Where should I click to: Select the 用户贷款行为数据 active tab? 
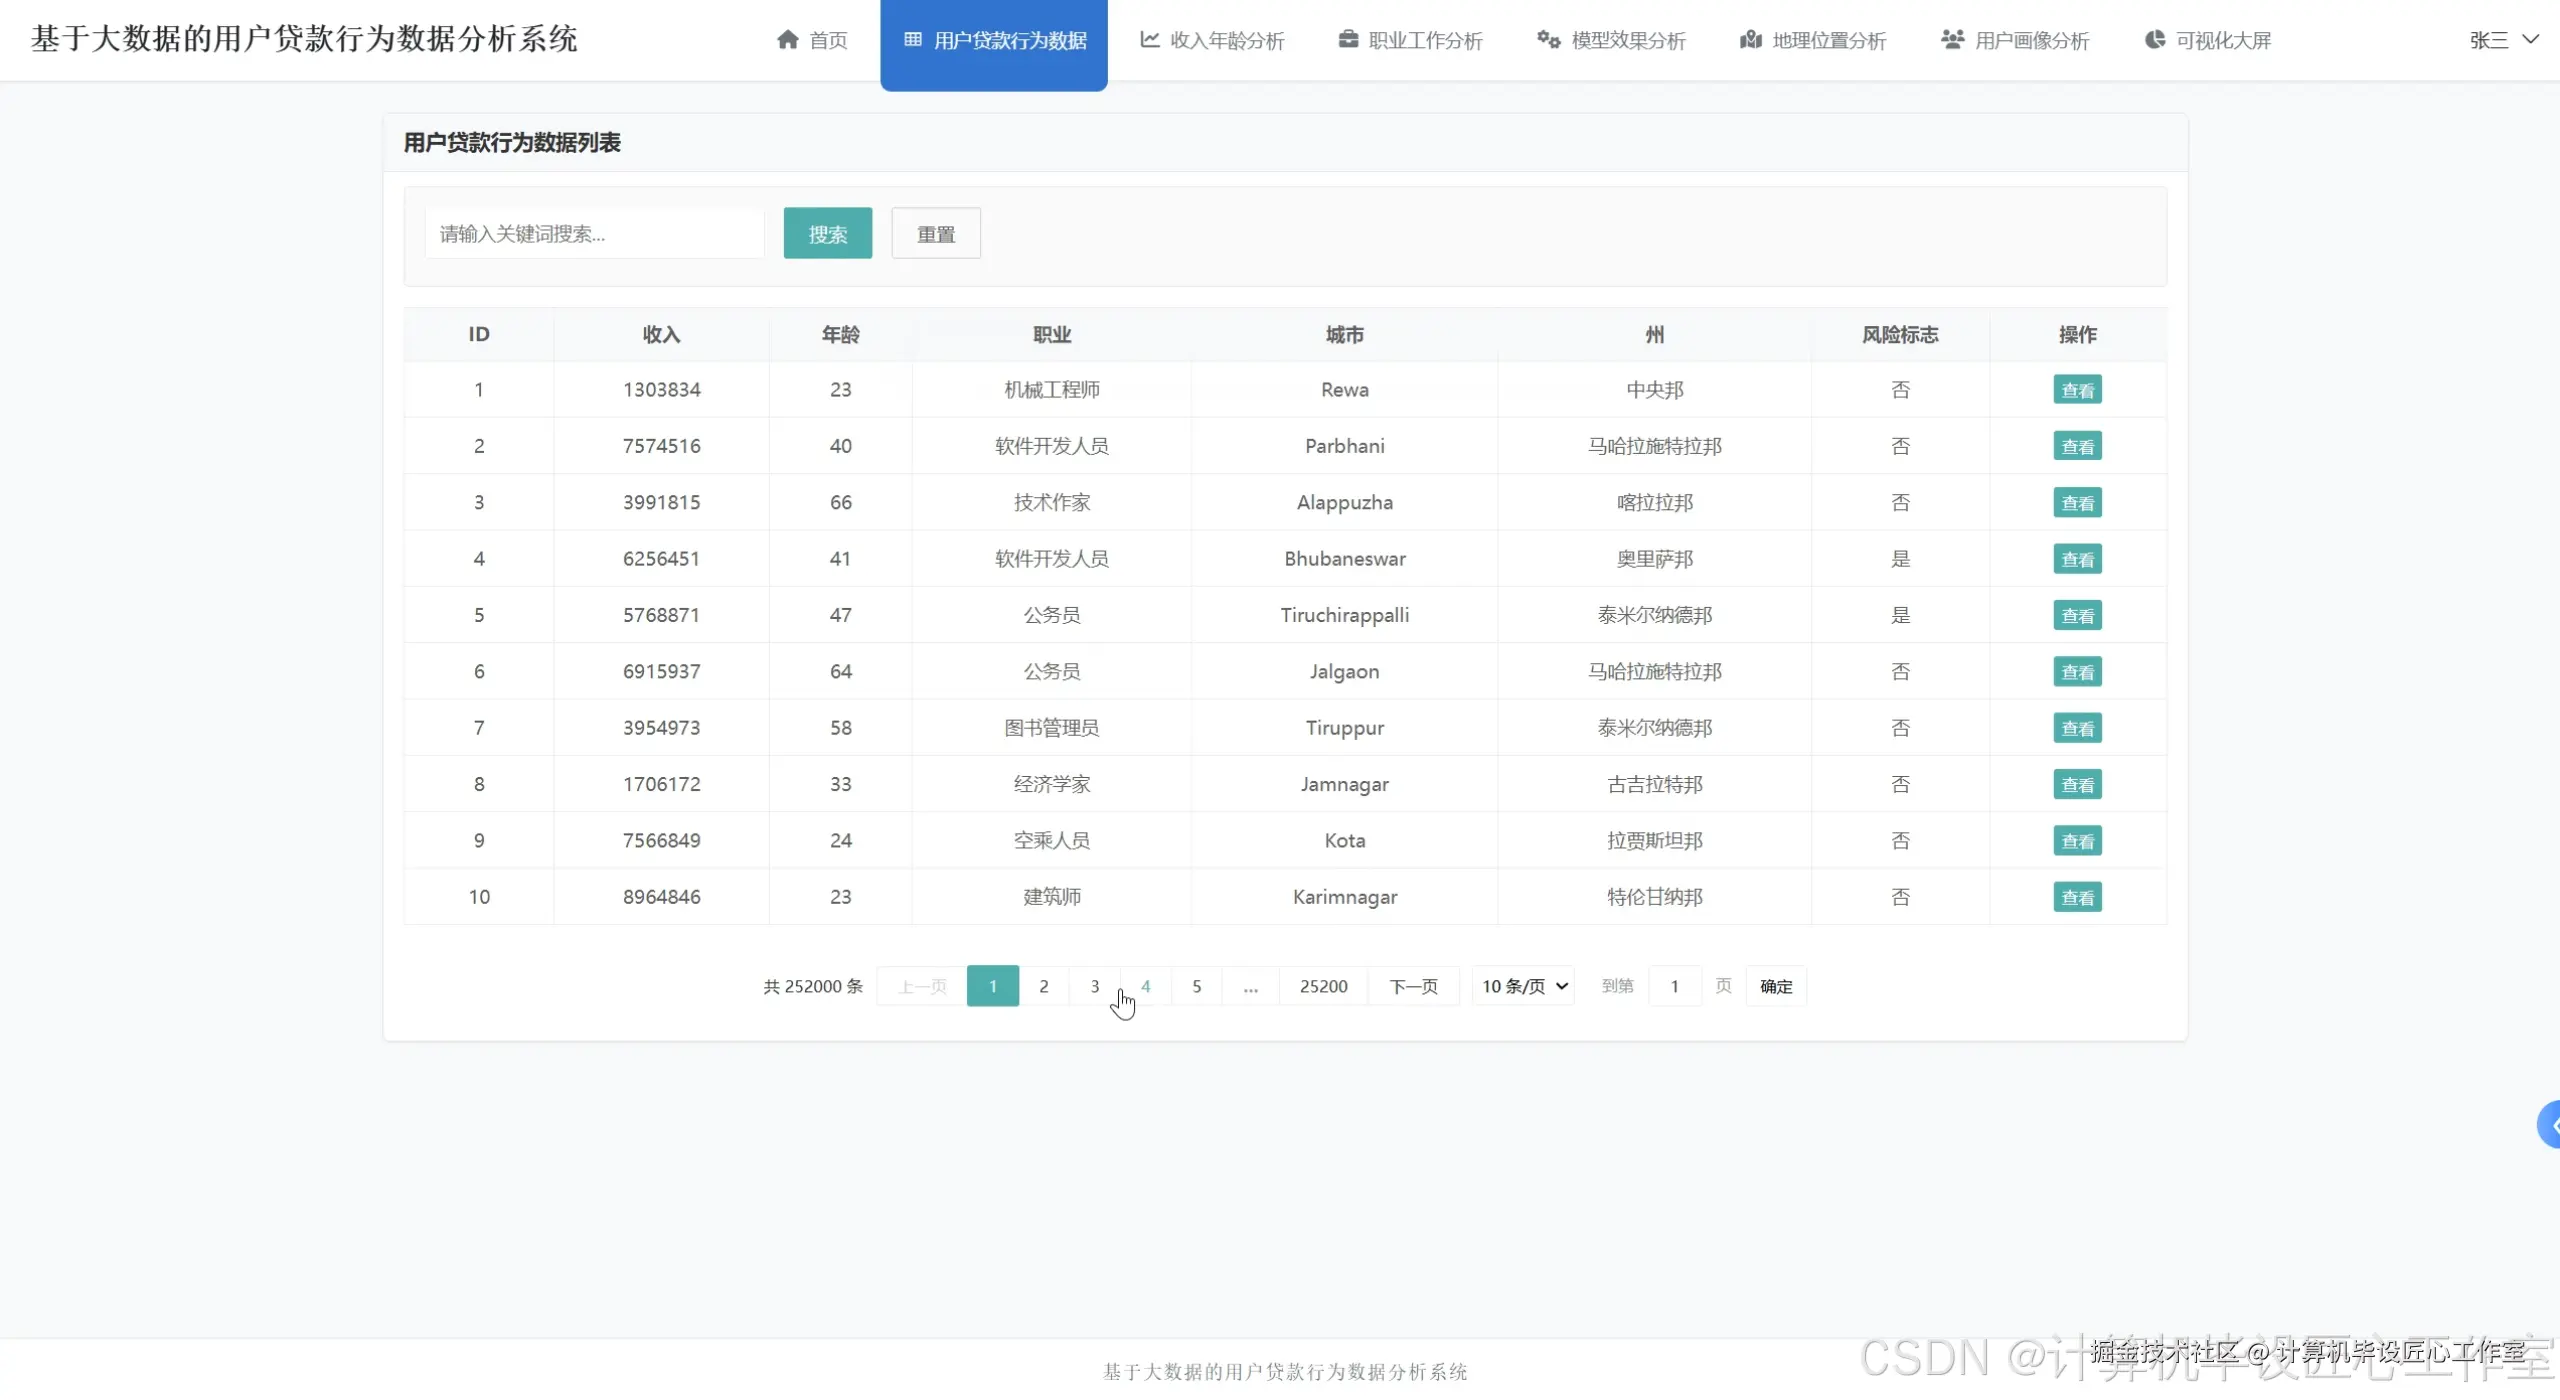[994, 45]
